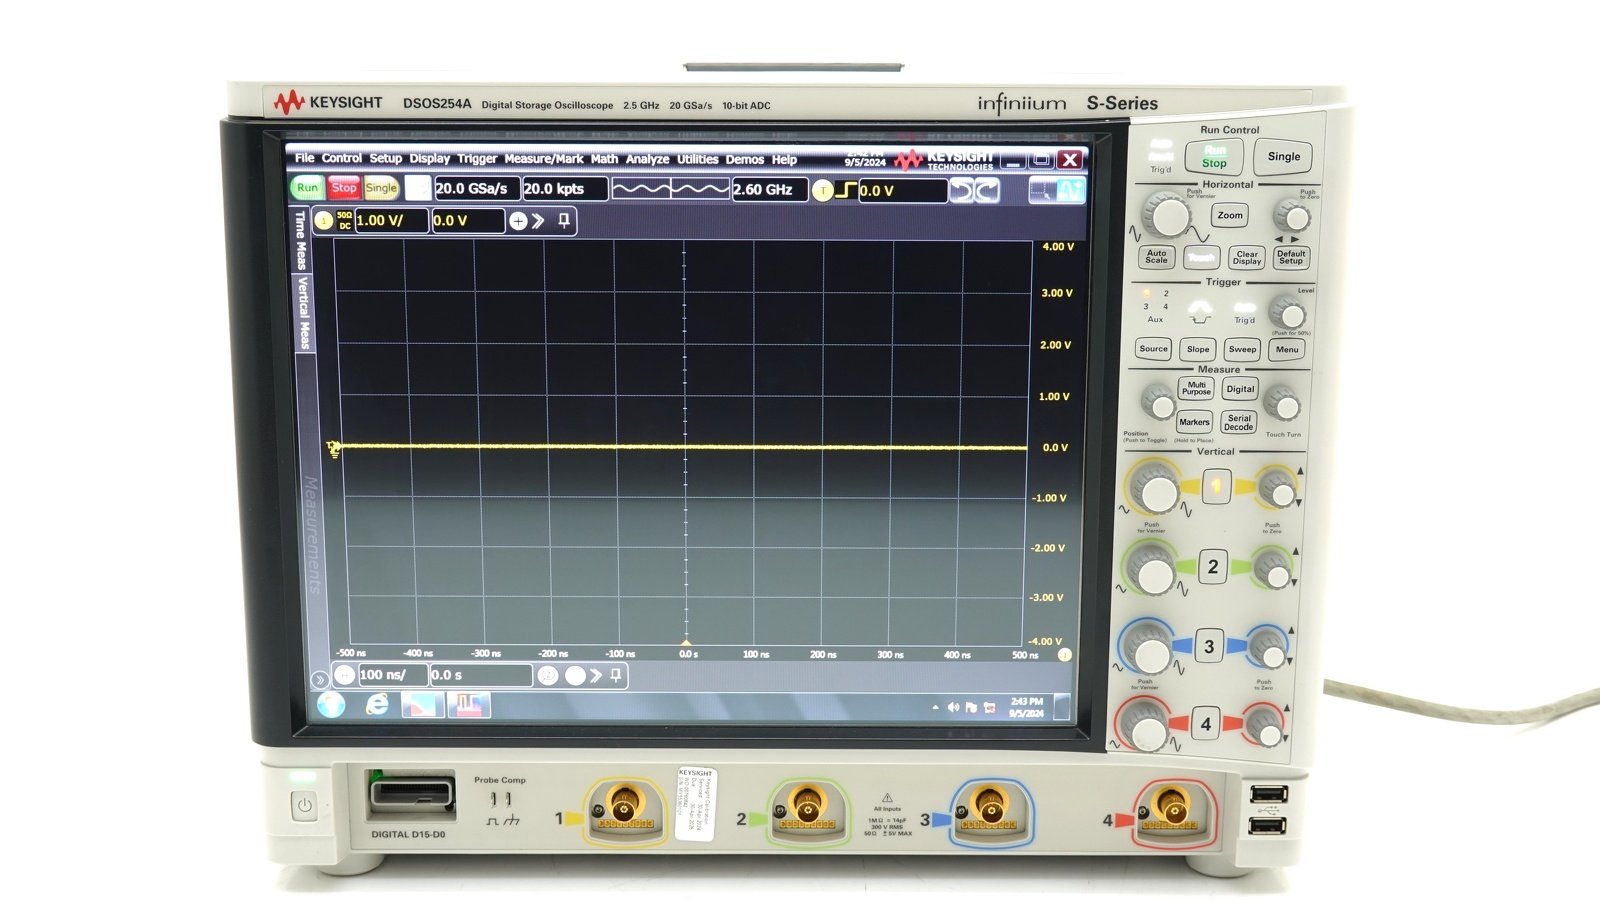
Task: Click the zoom box tool icon
Action: [1043, 189]
